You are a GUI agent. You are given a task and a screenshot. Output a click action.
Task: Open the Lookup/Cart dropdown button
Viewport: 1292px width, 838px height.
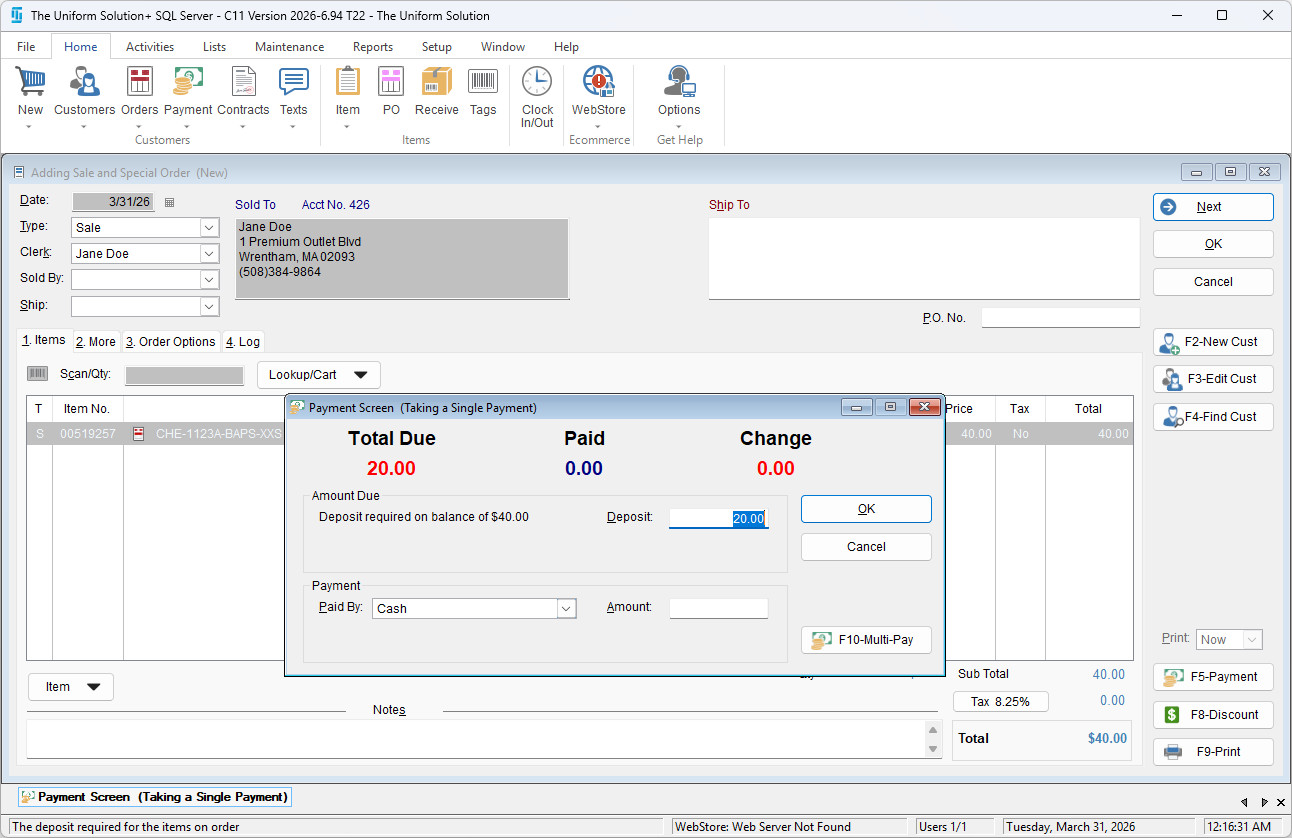tap(319, 375)
